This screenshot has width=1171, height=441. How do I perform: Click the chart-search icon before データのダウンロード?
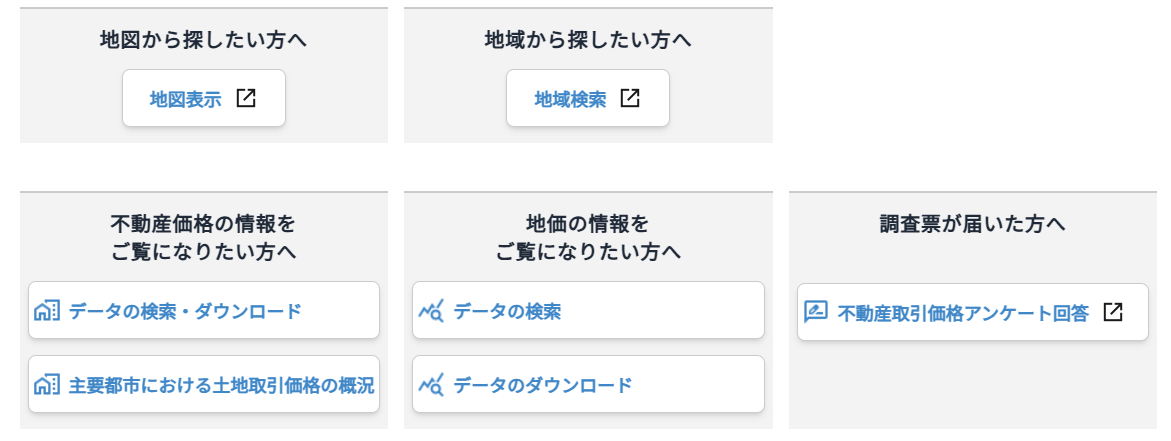pos(431,385)
